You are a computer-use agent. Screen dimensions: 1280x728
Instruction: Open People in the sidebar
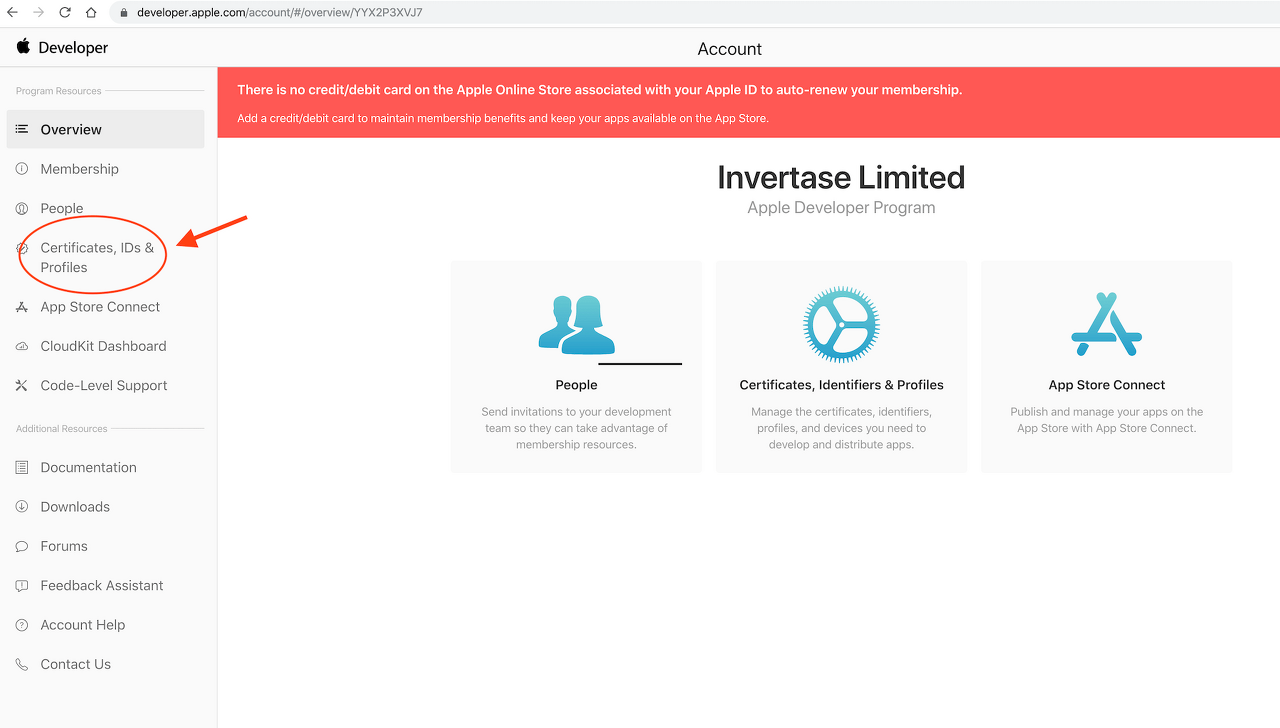click(x=61, y=208)
